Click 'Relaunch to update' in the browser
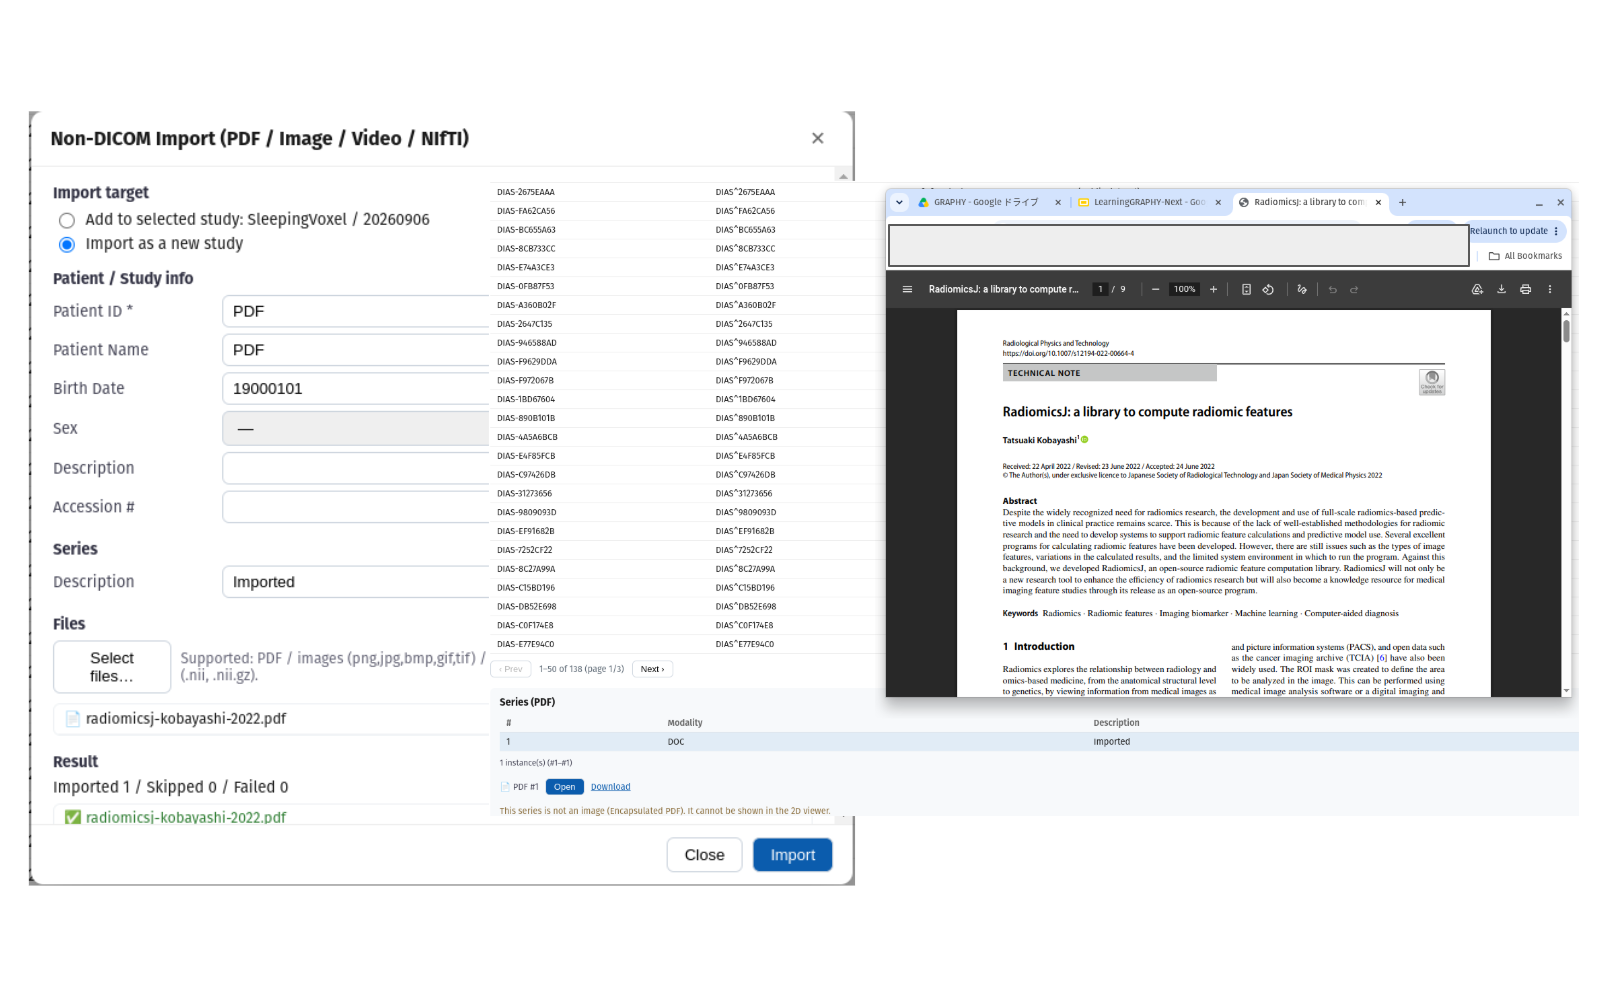This screenshot has height=998, width=1599. (x=1508, y=231)
